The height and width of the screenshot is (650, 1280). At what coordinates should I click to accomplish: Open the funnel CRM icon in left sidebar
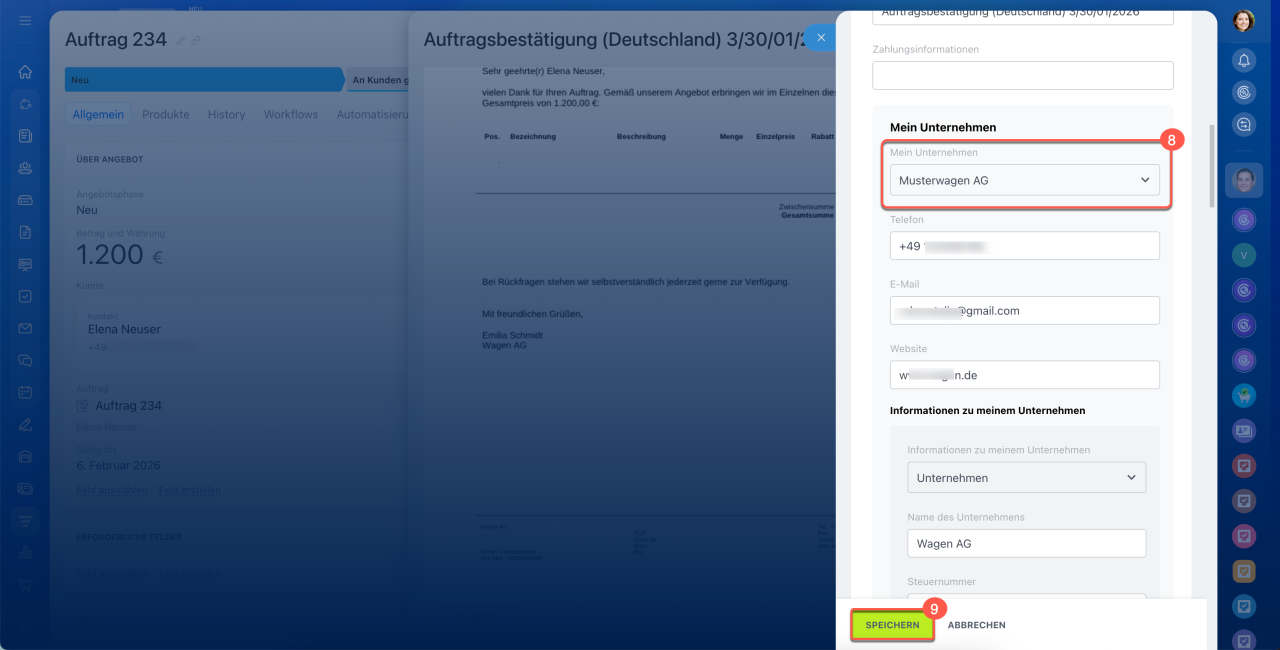[x=25, y=521]
